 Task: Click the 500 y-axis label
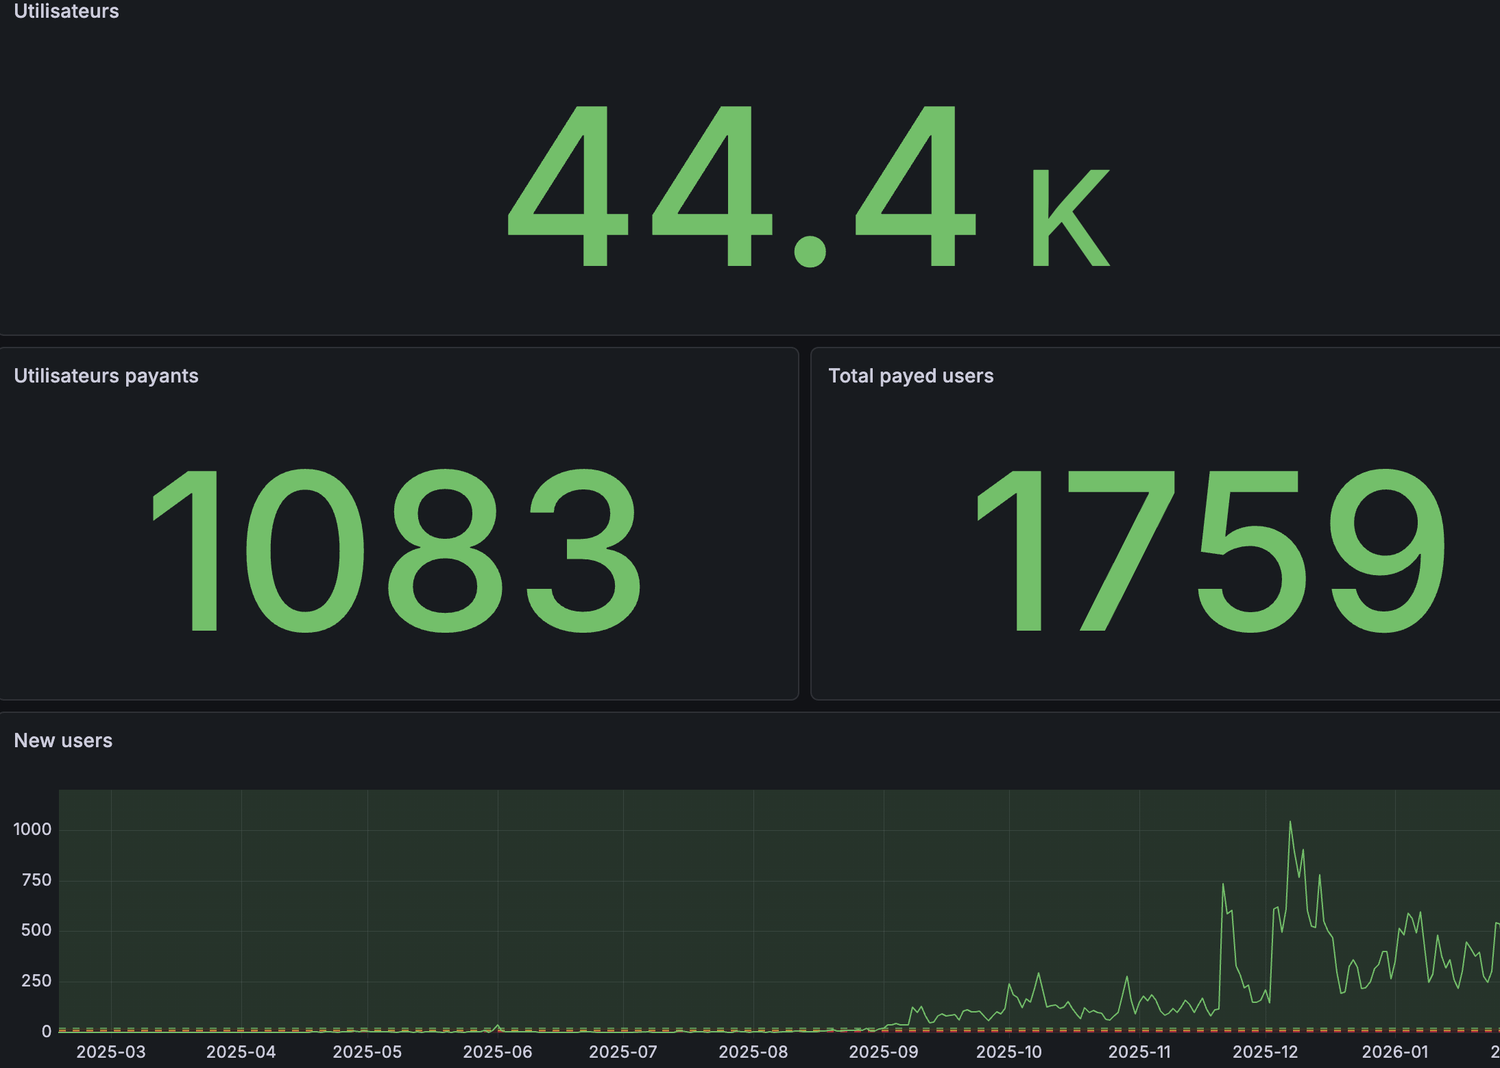[36, 930]
